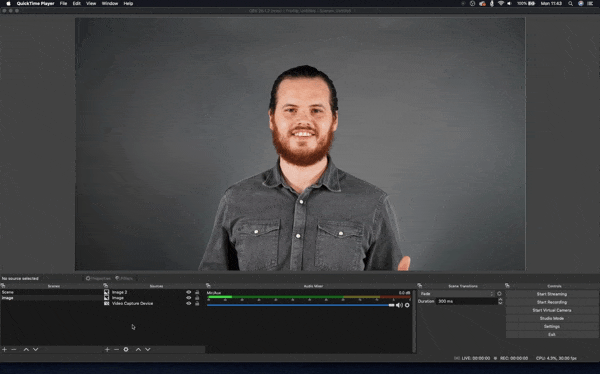Image resolution: width=600 pixels, height=374 pixels.
Task: Move source down in the Sources list
Action: (x=148, y=350)
